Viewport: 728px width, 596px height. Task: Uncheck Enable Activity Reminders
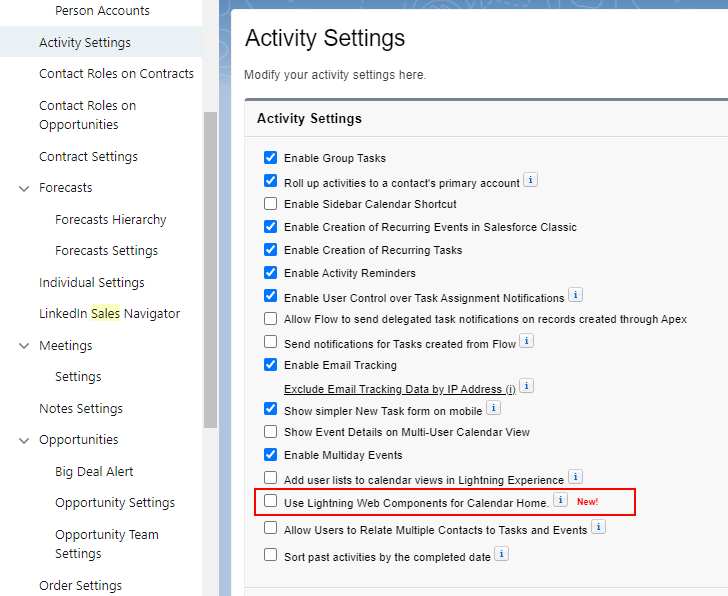click(270, 272)
